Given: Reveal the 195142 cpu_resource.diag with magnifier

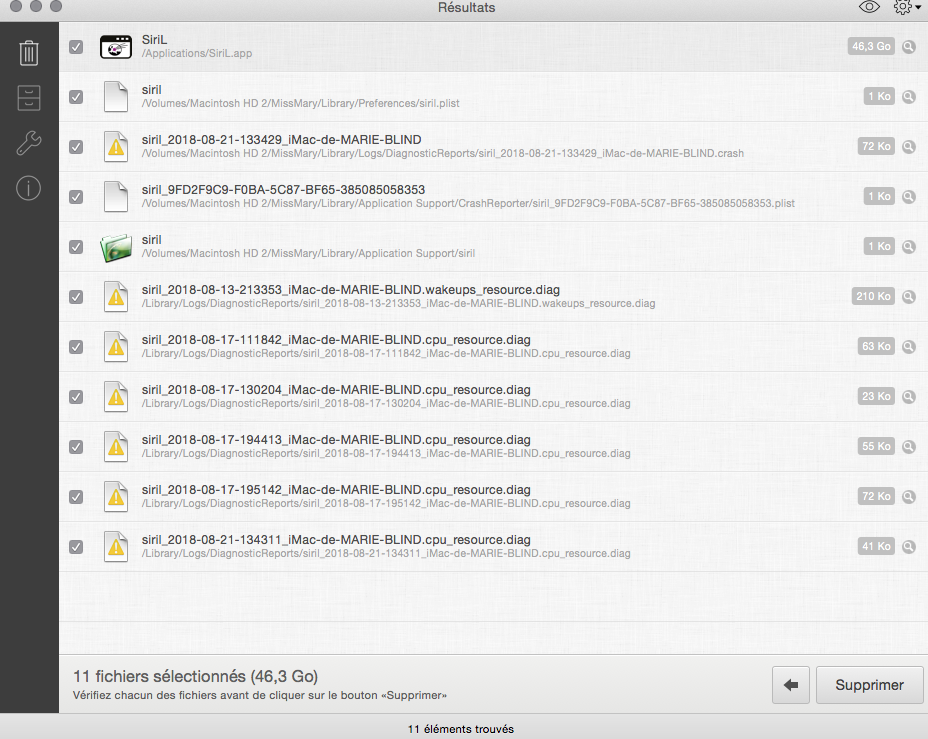Looking at the screenshot, I should pyautogui.click(x=908, y=496).
